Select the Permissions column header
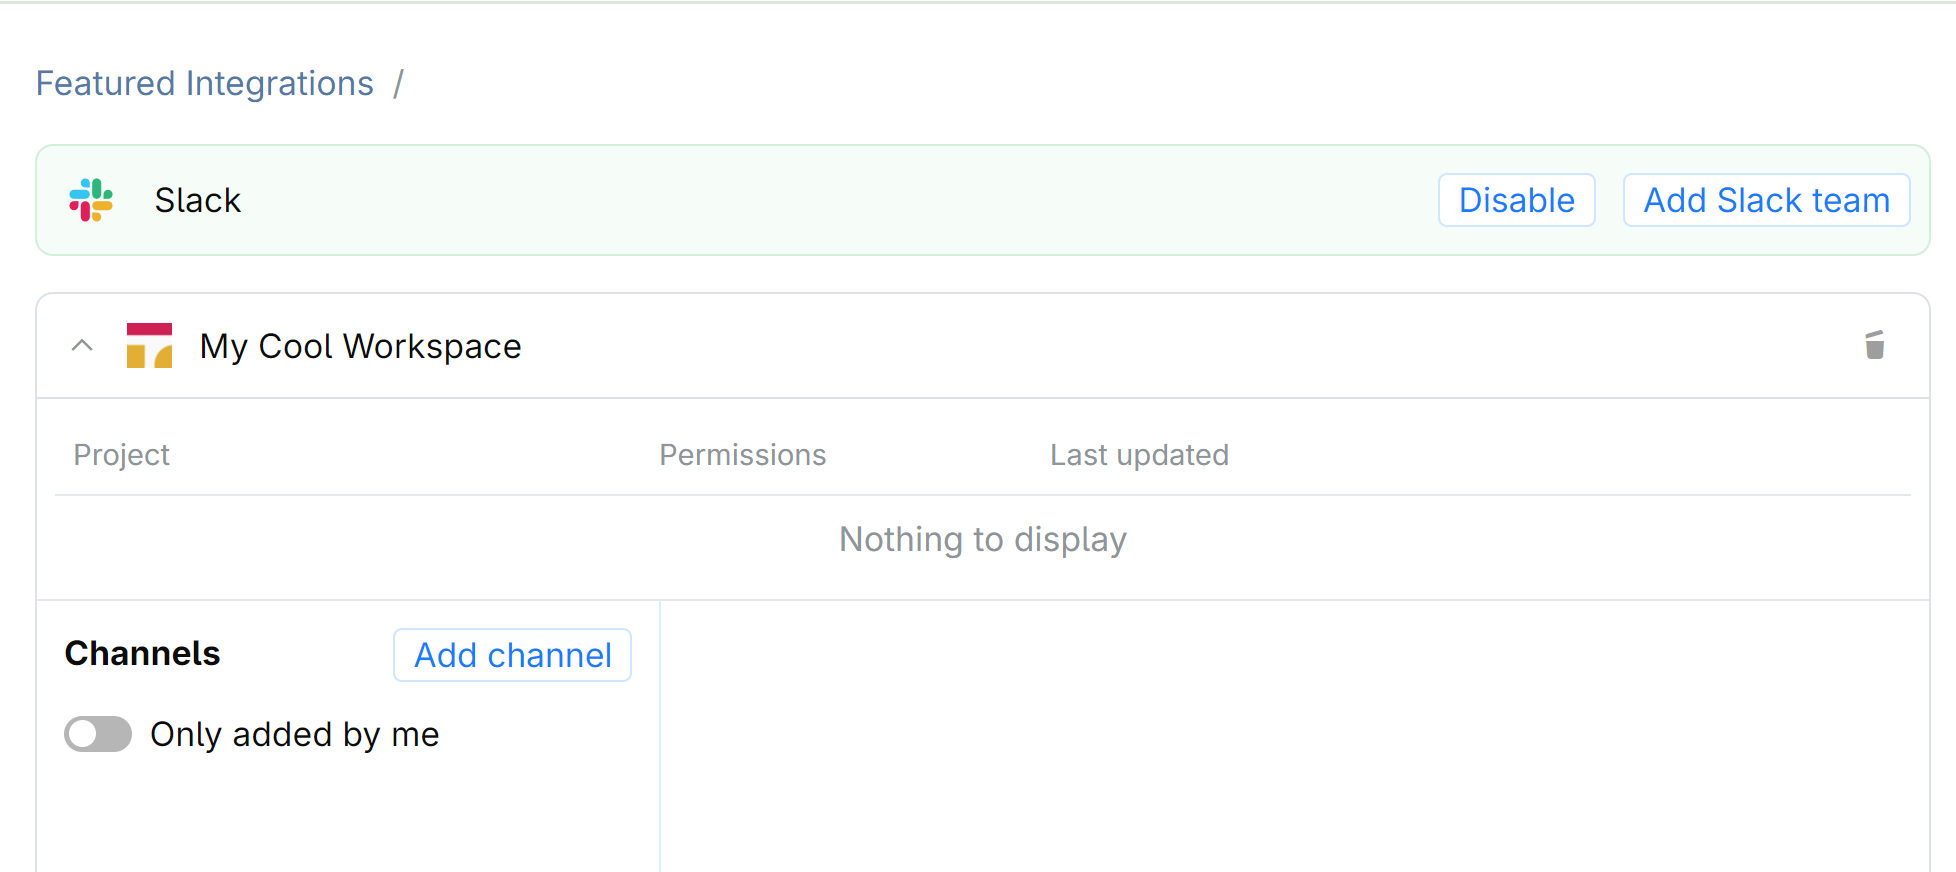 [742, 455]
